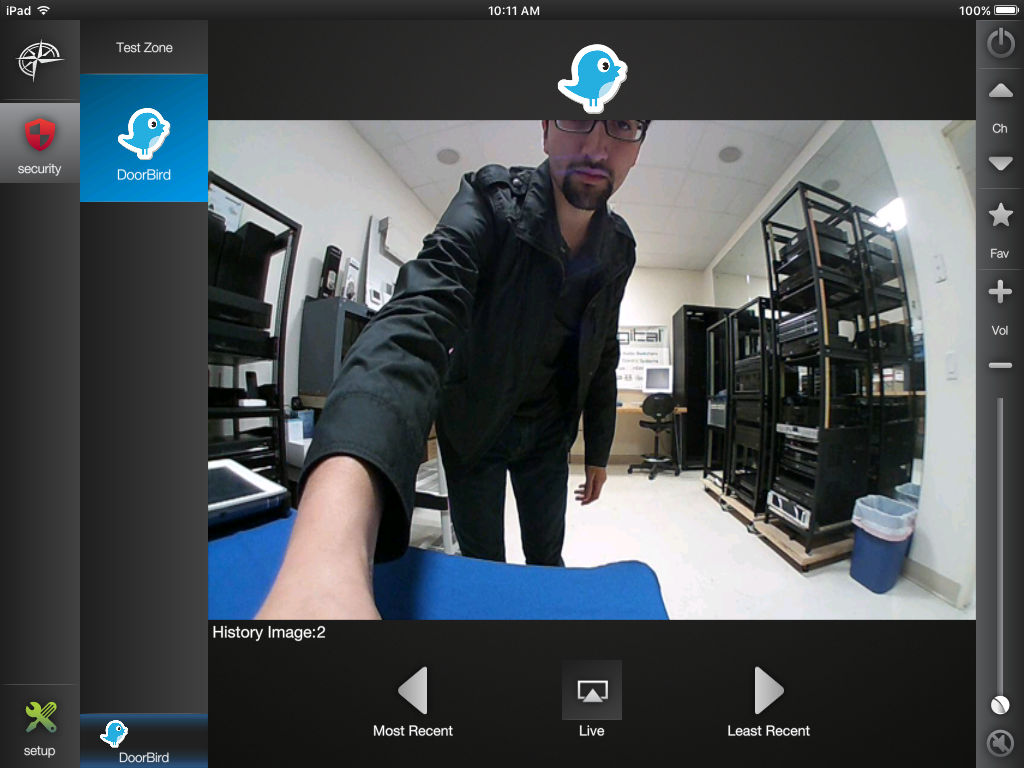
Task: Switch to Live camera view
Action: tap(592, 698)
